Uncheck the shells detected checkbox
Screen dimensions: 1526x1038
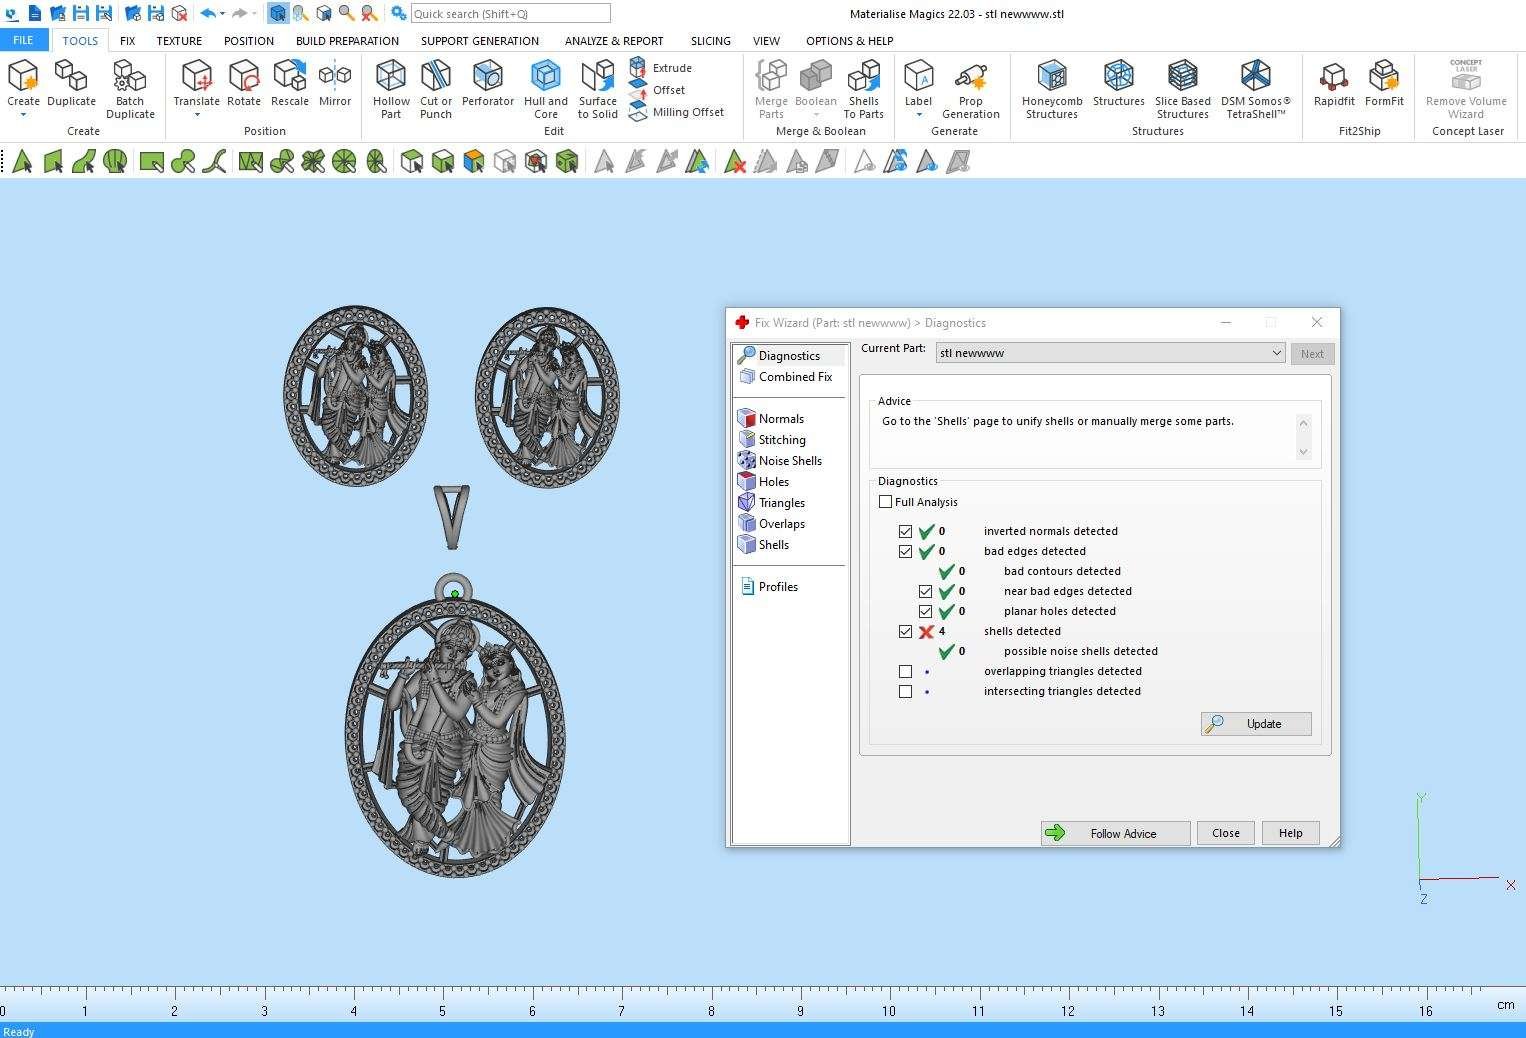coord(905,631)
